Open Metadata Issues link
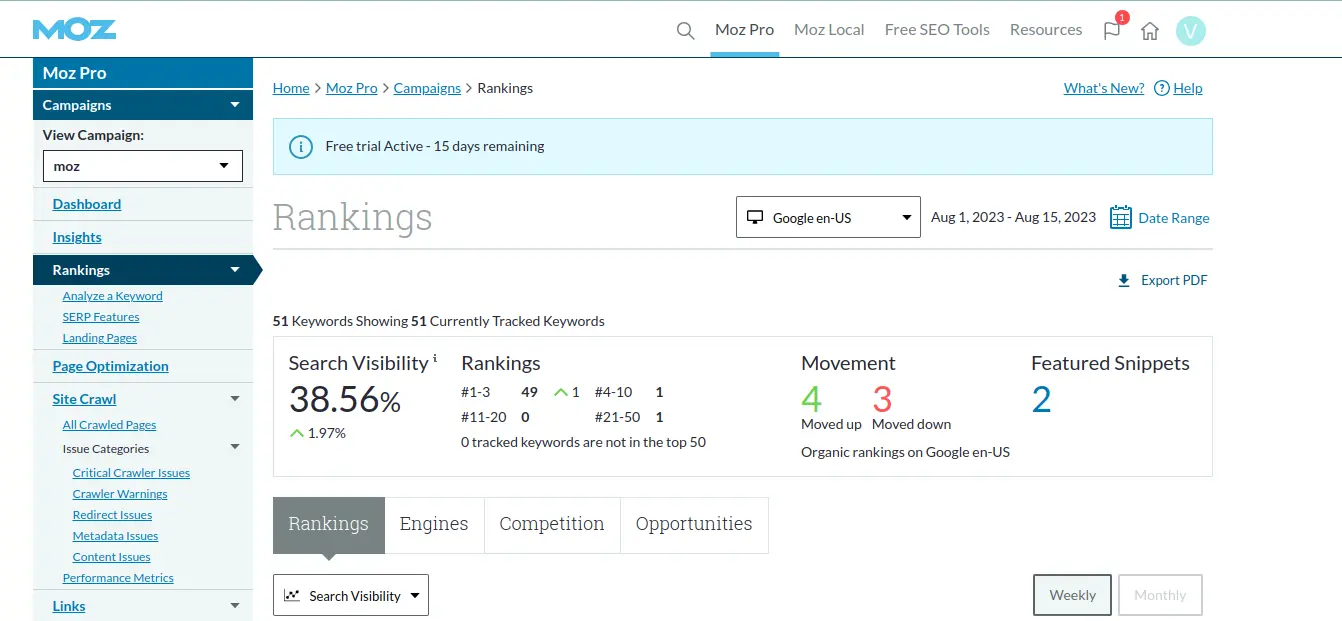Viewport: 1342px width, 621px height. (115, 536)
